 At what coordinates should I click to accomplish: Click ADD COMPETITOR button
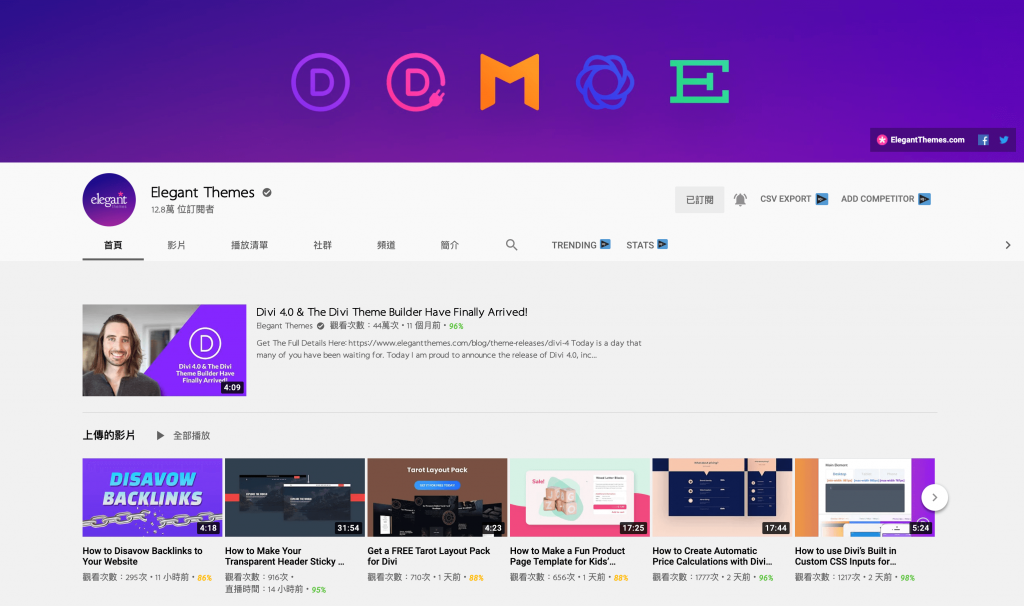(x=886, y=199)
